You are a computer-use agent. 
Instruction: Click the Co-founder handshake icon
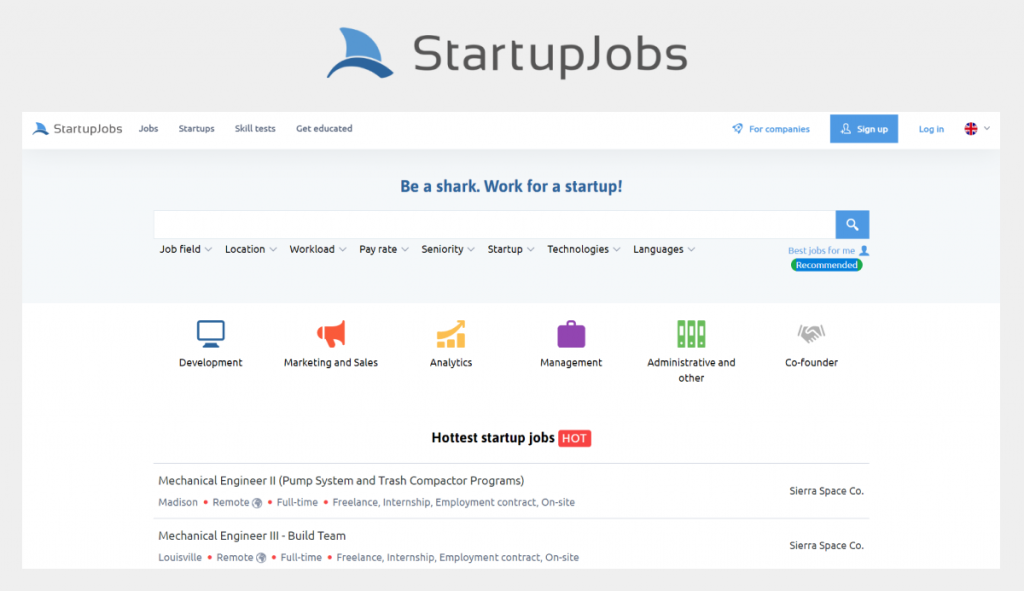tap(811, 334)
